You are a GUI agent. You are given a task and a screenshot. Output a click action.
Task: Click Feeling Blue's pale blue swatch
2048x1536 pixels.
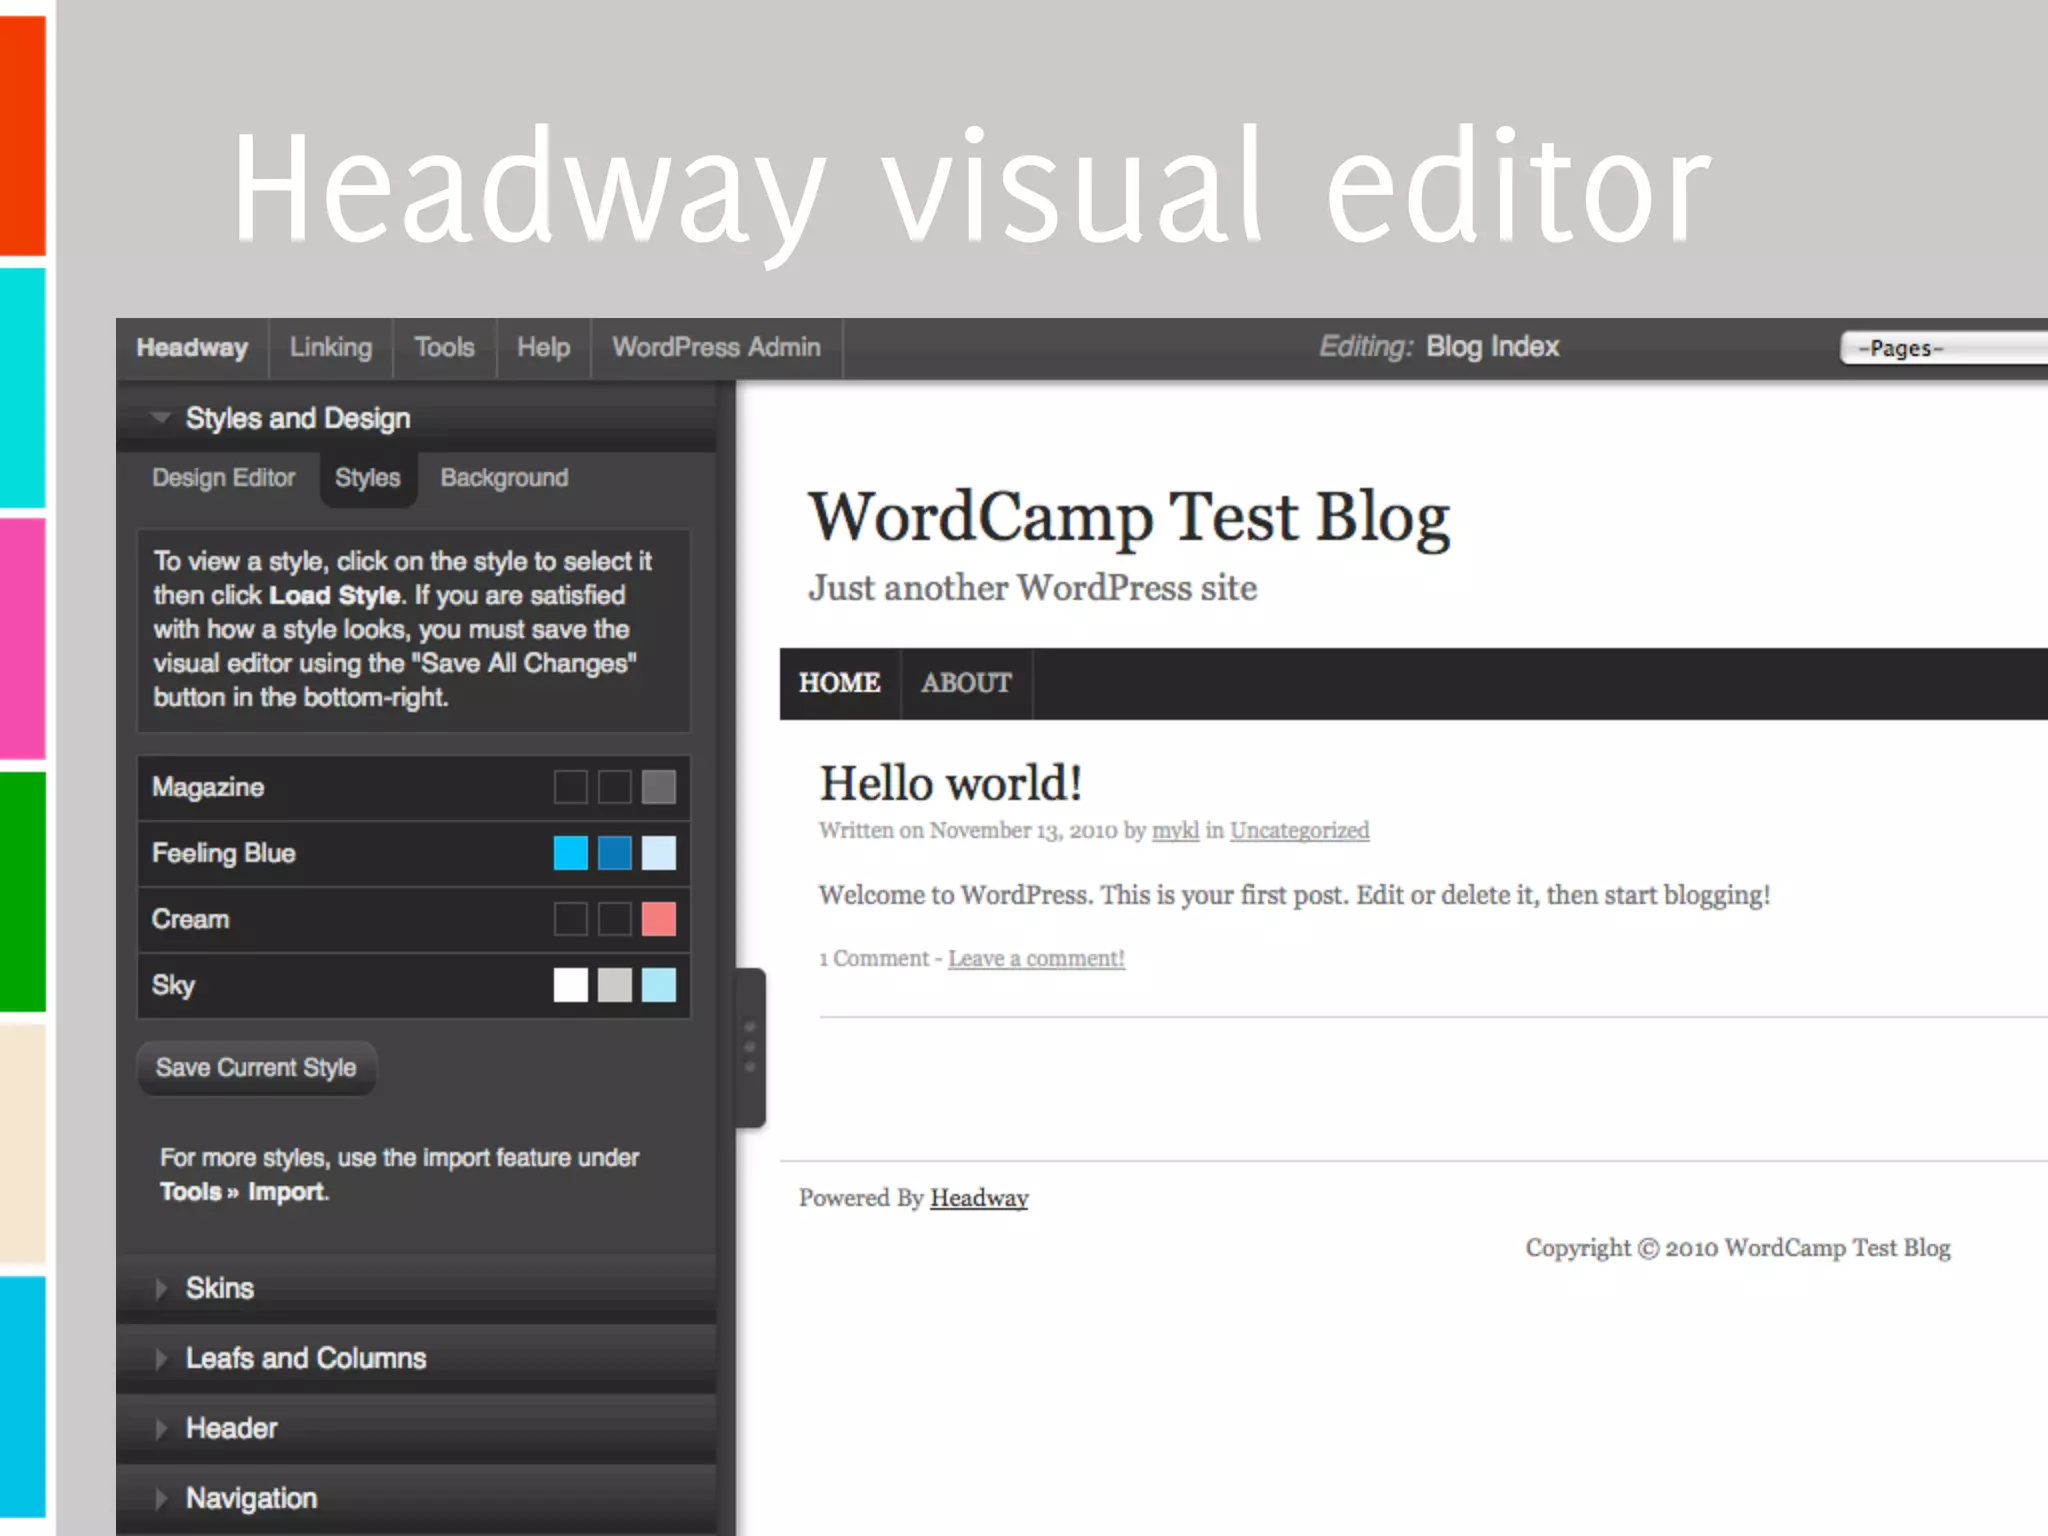[658, 854]
